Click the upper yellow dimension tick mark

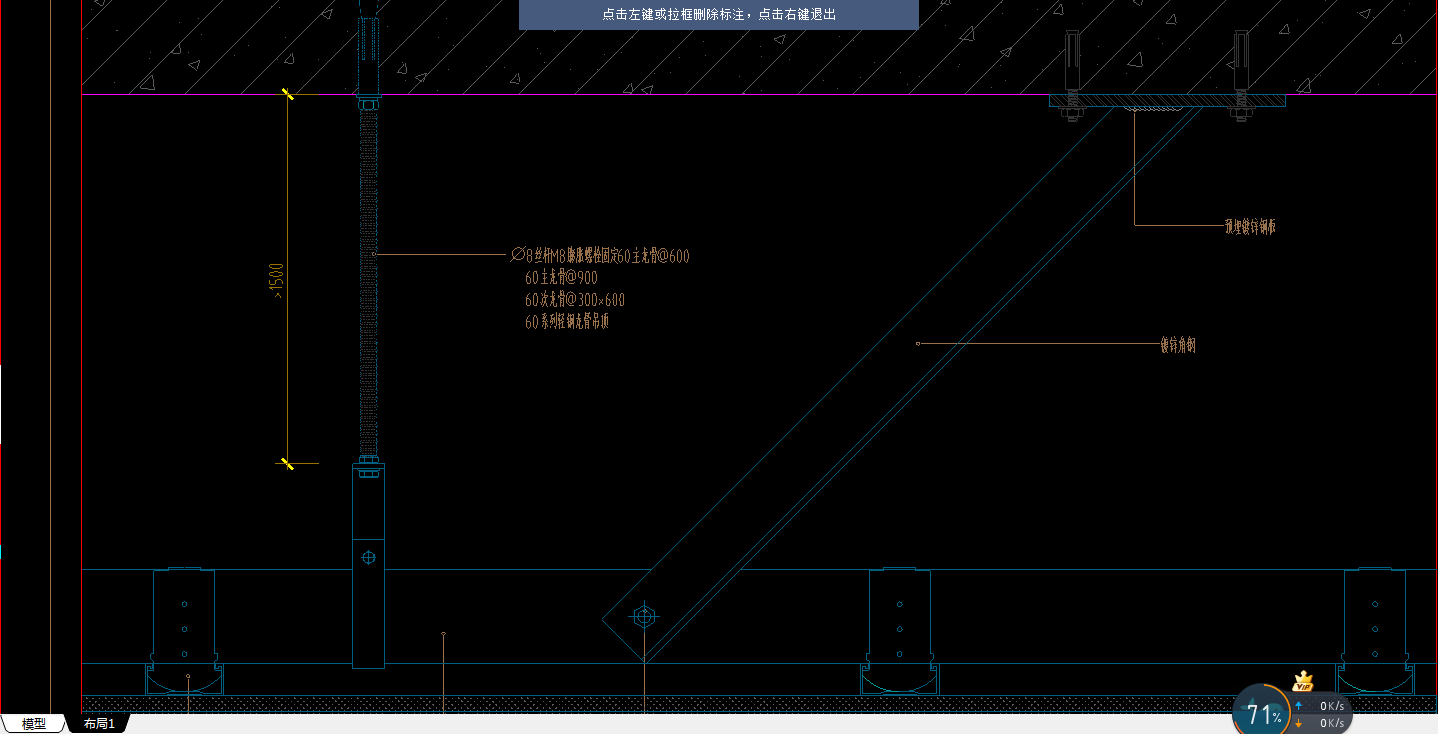coord(287,95)
